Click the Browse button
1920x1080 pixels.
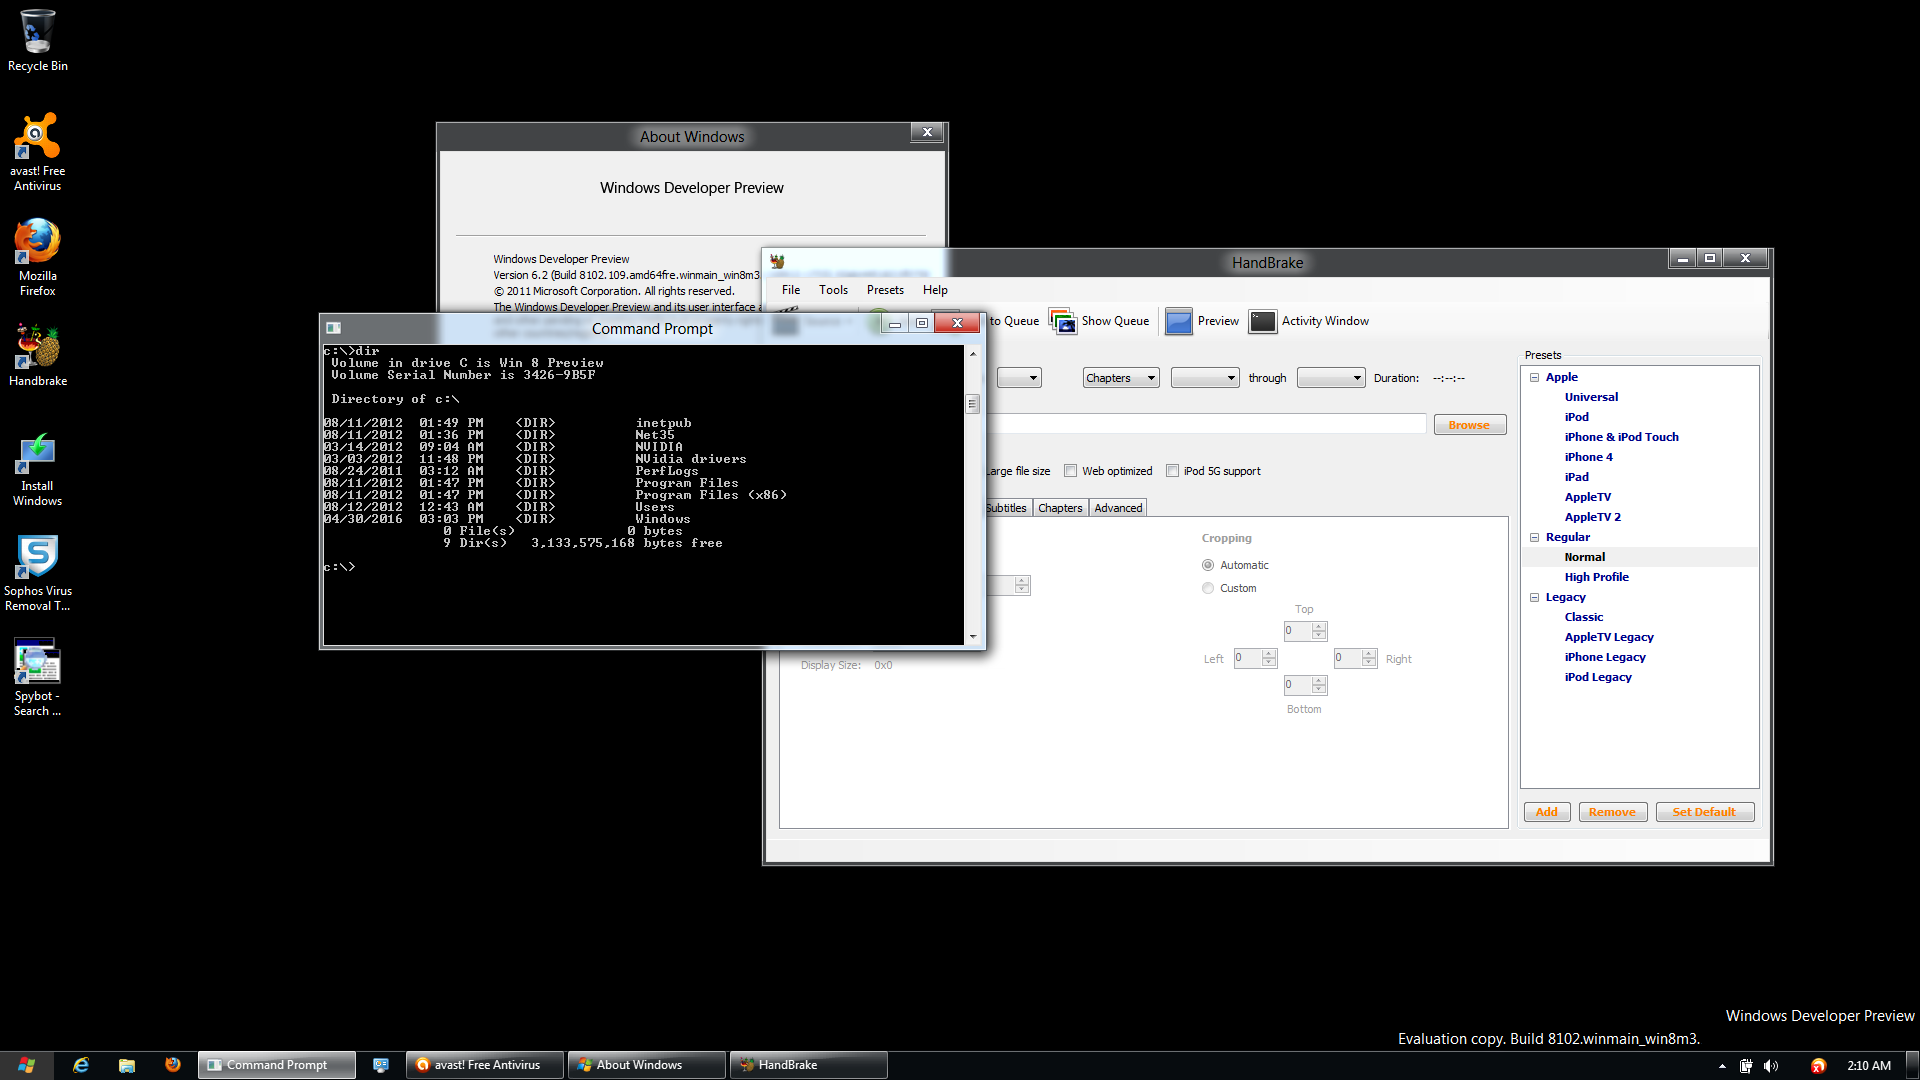tap(1469, 425)
